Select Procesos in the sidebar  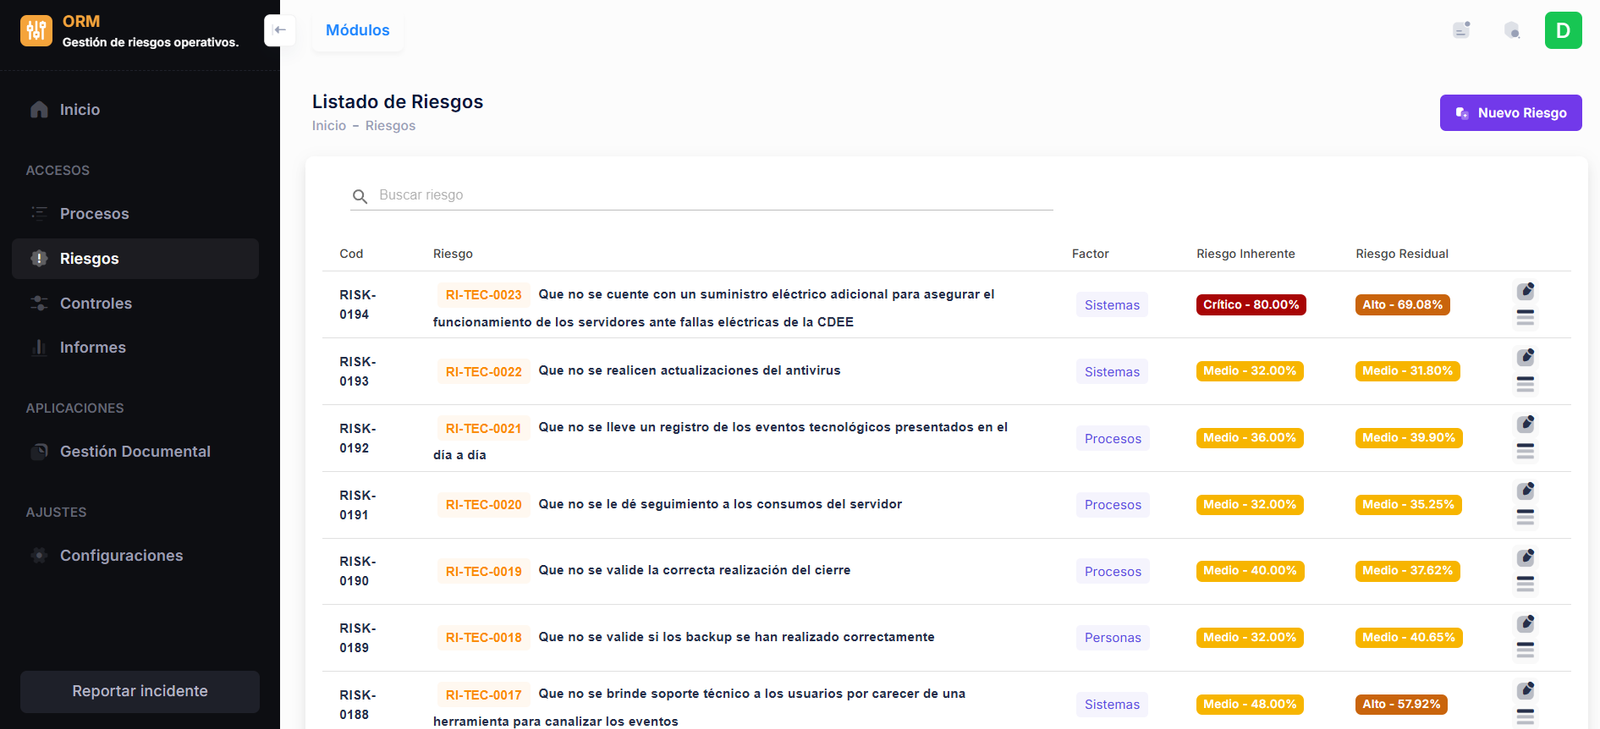[x=94, y=214]
